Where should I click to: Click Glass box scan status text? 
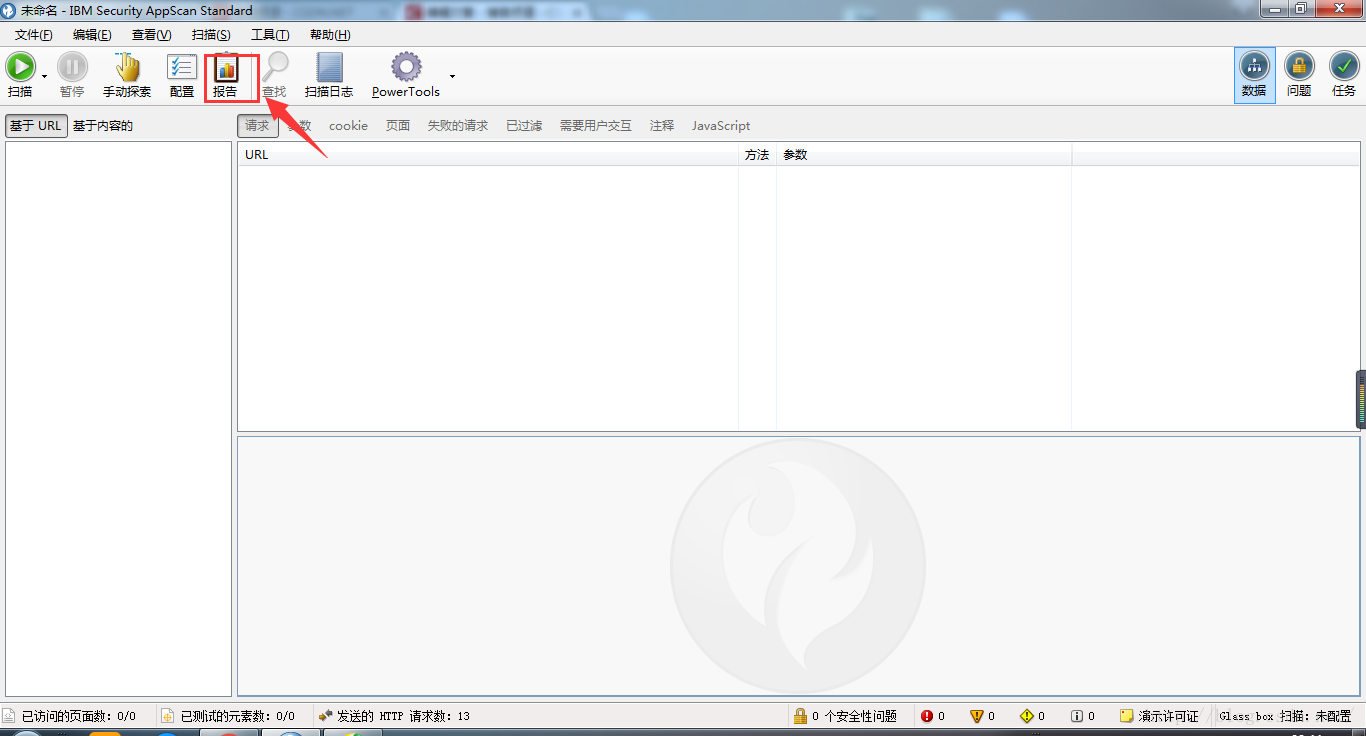click(1286, 716)
